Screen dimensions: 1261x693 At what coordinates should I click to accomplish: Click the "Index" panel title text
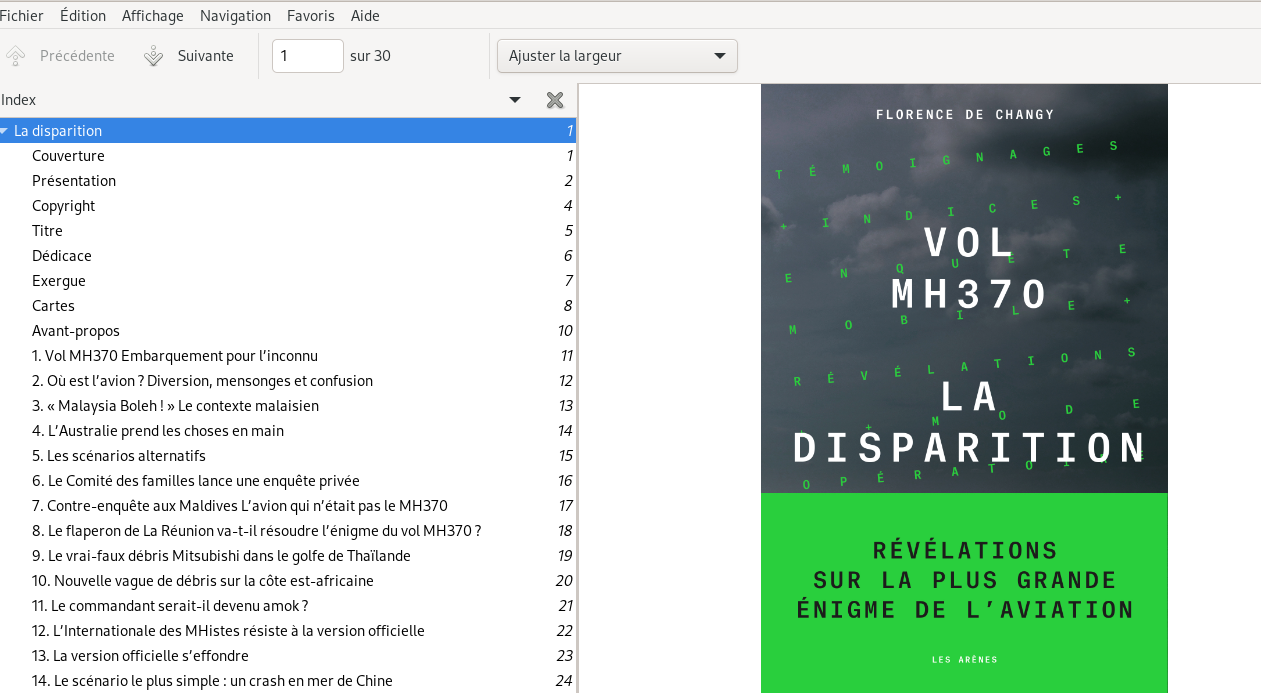click(x=19, y=100)
